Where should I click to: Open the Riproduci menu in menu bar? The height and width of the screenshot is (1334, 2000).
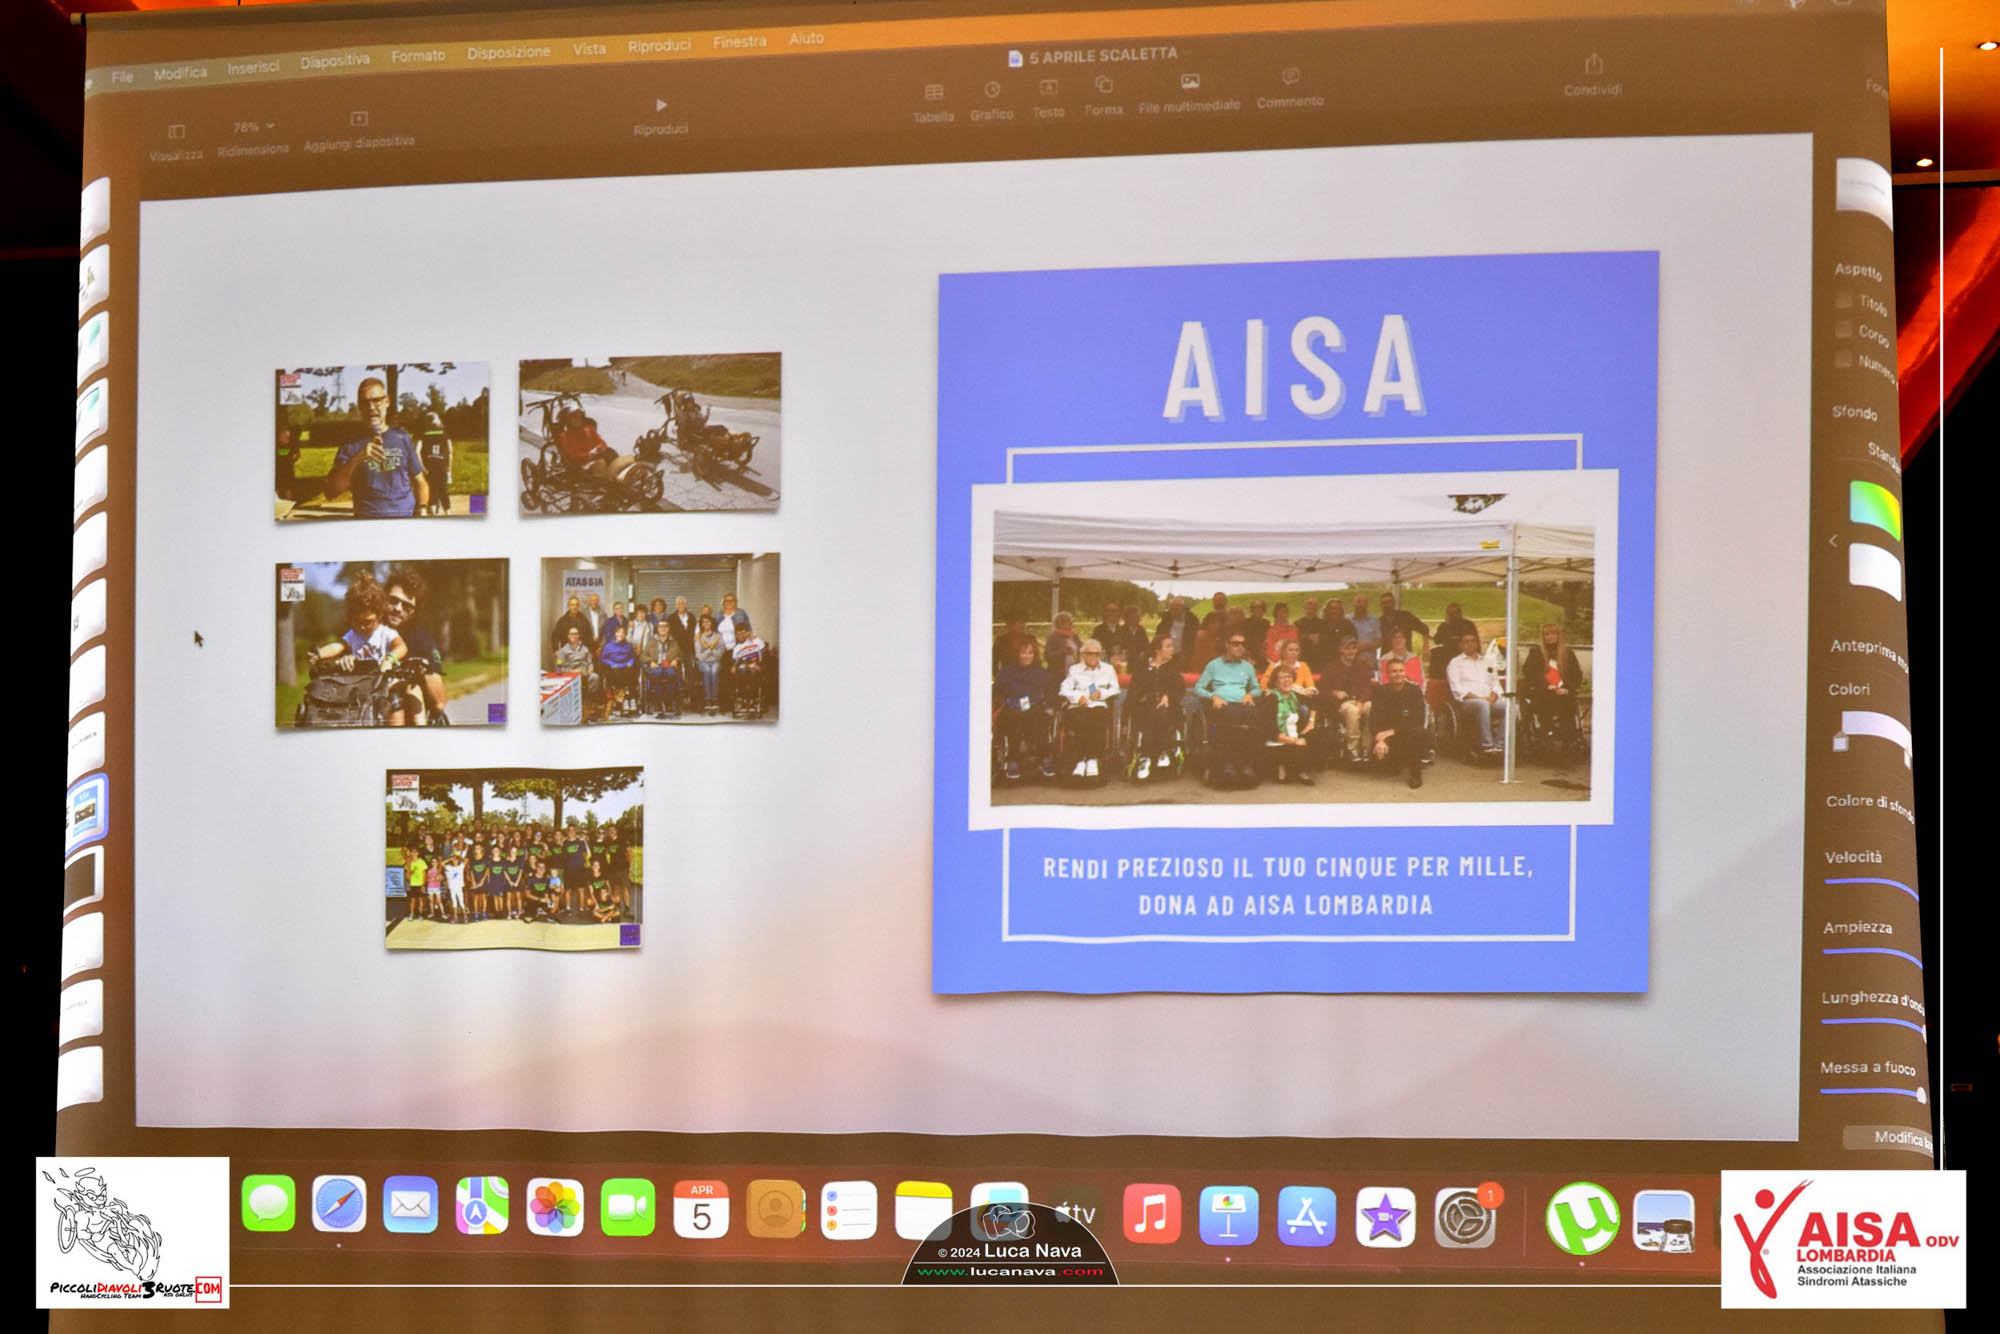click(x=659, y=45)
